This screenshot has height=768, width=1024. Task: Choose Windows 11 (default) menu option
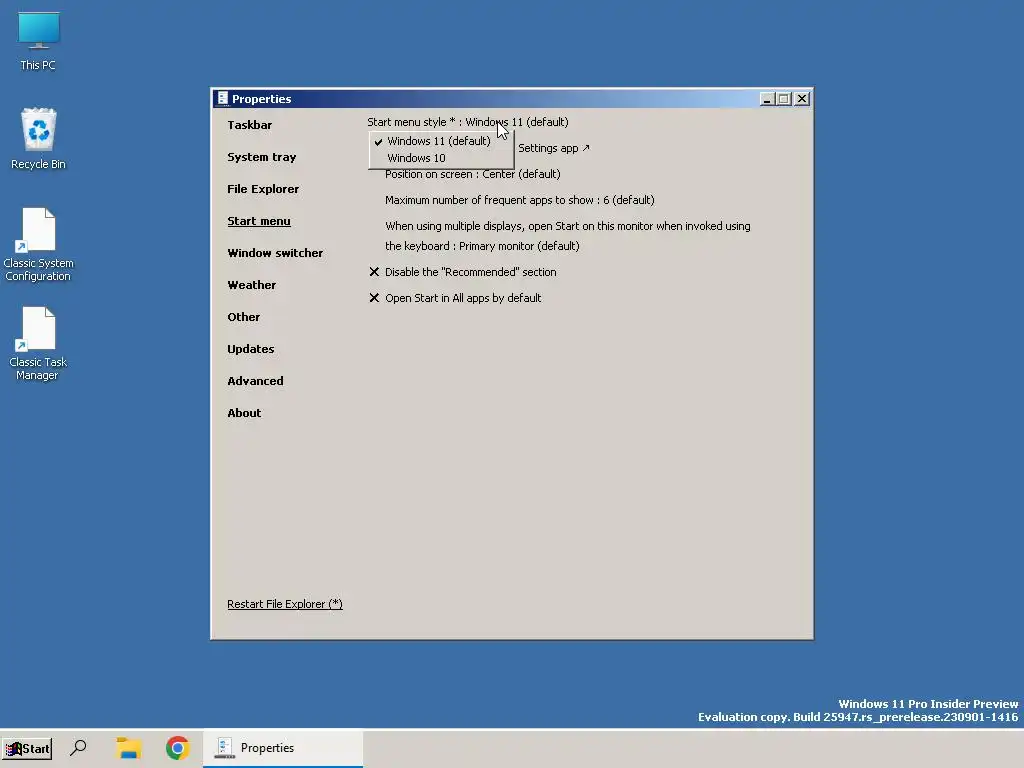click(x=441, y=141)
